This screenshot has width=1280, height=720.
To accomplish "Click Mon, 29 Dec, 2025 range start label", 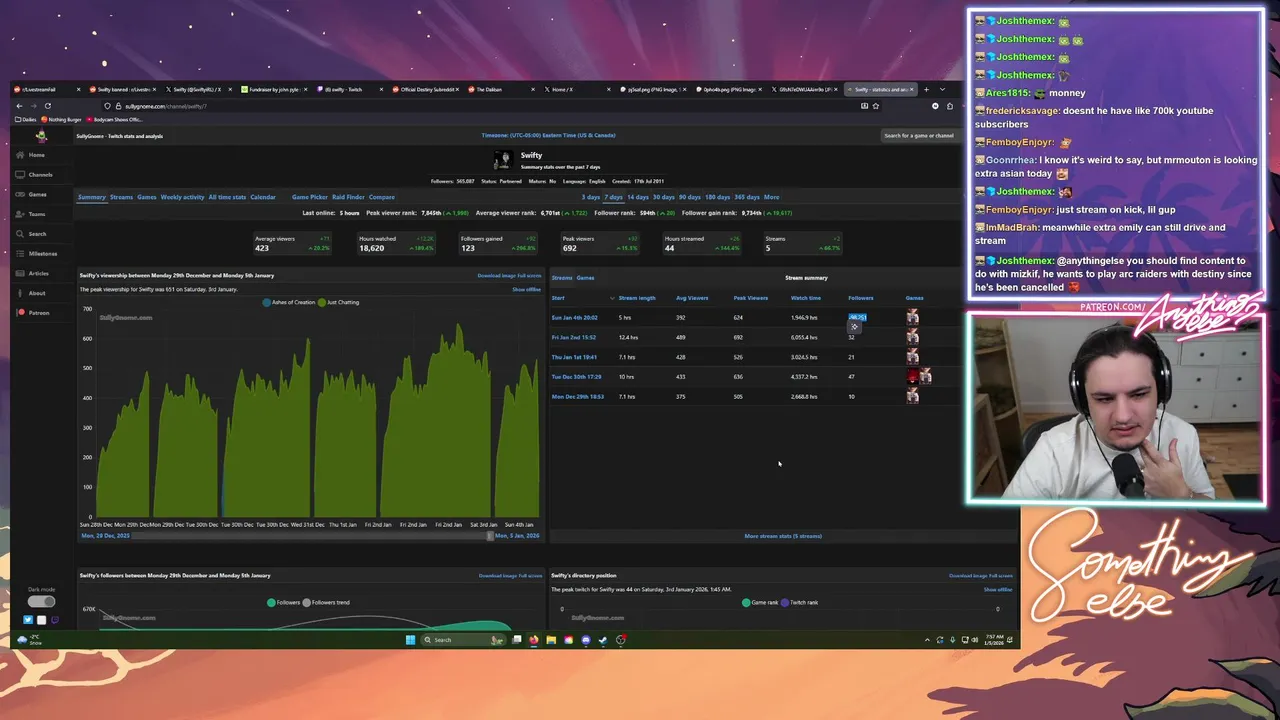I will point(105,536).
